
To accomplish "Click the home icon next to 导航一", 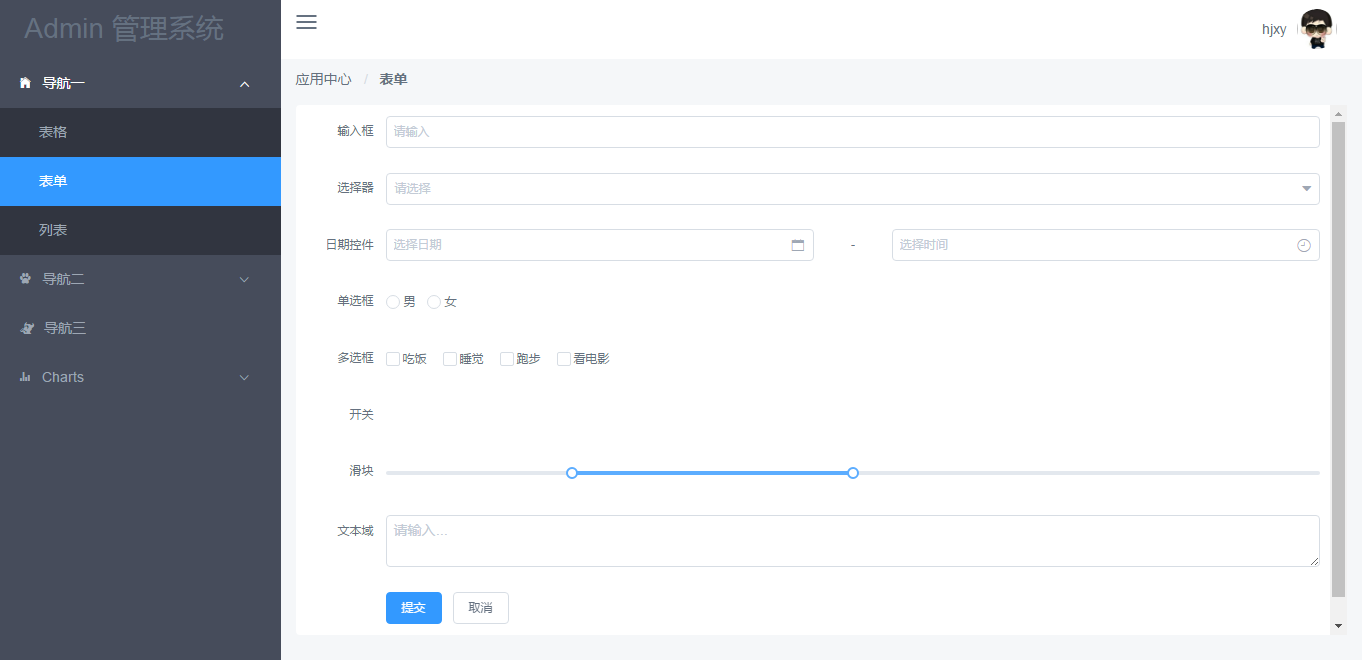I will (25, 83).
